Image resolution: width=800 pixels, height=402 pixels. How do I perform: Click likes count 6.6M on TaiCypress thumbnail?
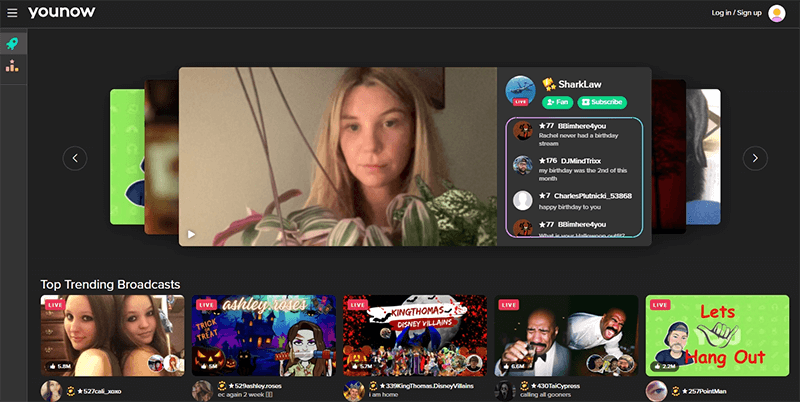514,366
